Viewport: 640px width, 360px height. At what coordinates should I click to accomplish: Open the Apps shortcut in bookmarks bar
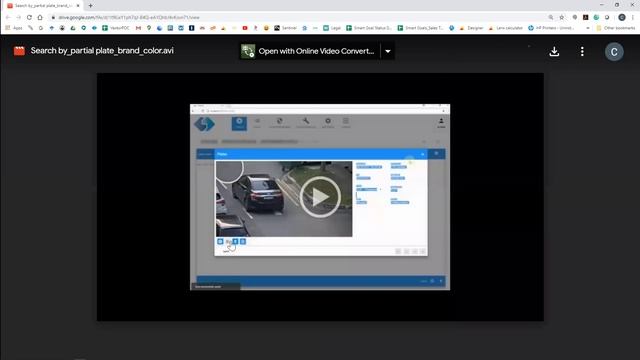coord(14,28)
